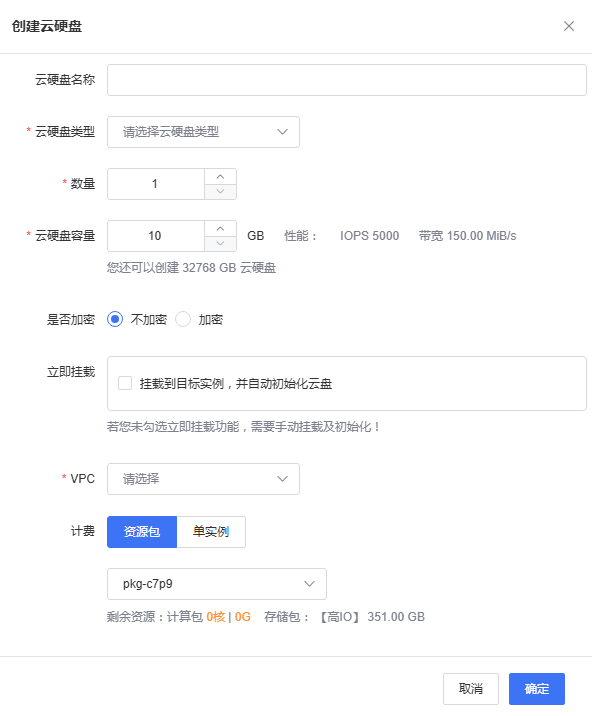592x716 pixels.
Task: Check 挂载到目标实例 checkbox
Action: 125,383
